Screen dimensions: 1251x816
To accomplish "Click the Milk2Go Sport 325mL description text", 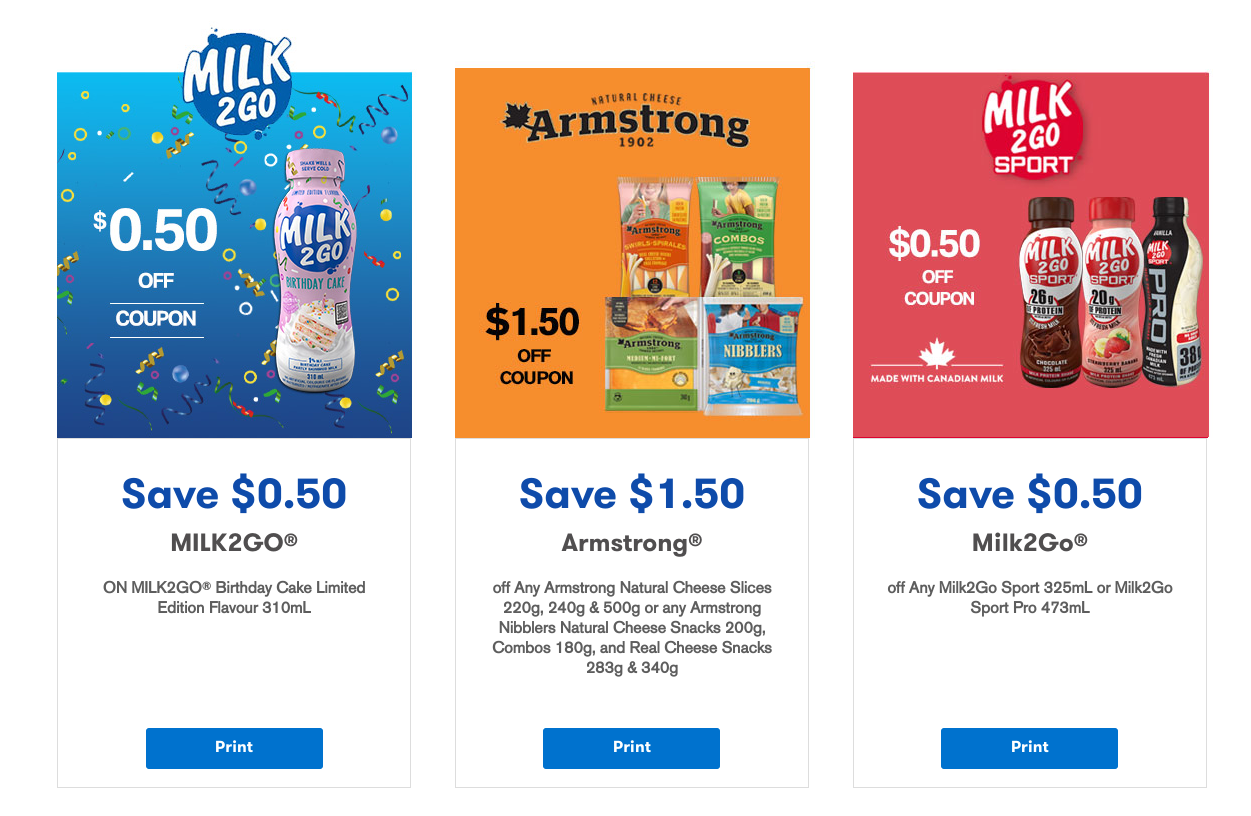I will click(x=1030, y=597).
